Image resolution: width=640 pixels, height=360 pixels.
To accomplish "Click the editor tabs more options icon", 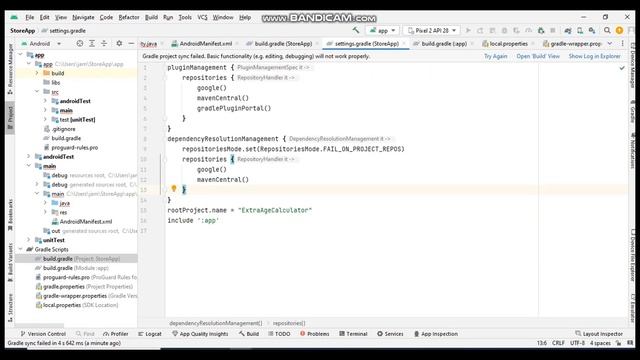I will [x=622, y=43].
